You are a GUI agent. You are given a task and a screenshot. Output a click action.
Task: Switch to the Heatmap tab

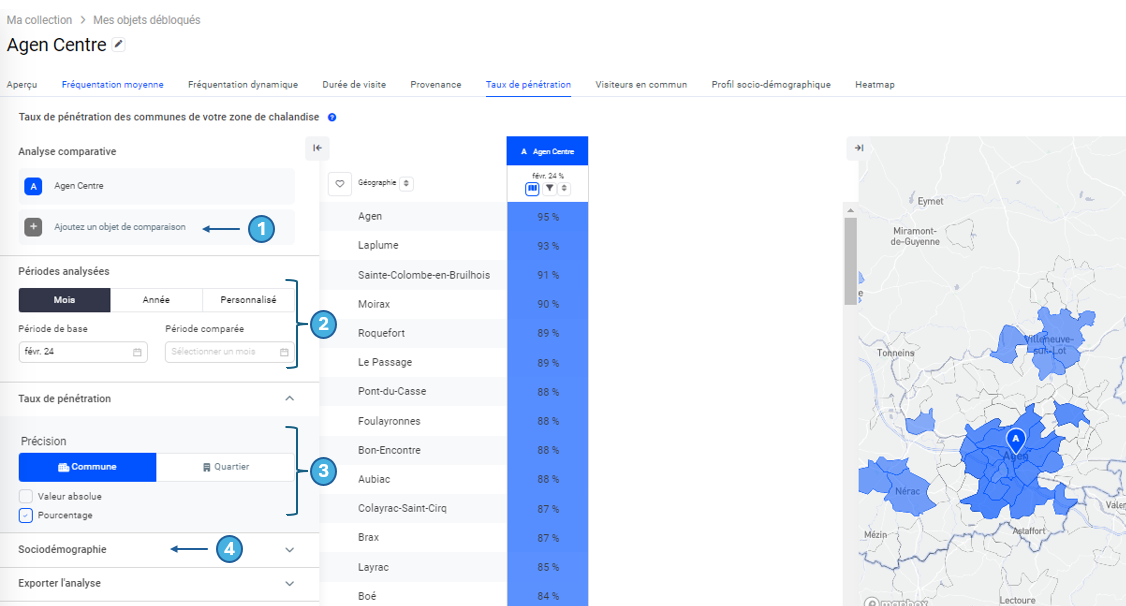(x=874, y=85)
